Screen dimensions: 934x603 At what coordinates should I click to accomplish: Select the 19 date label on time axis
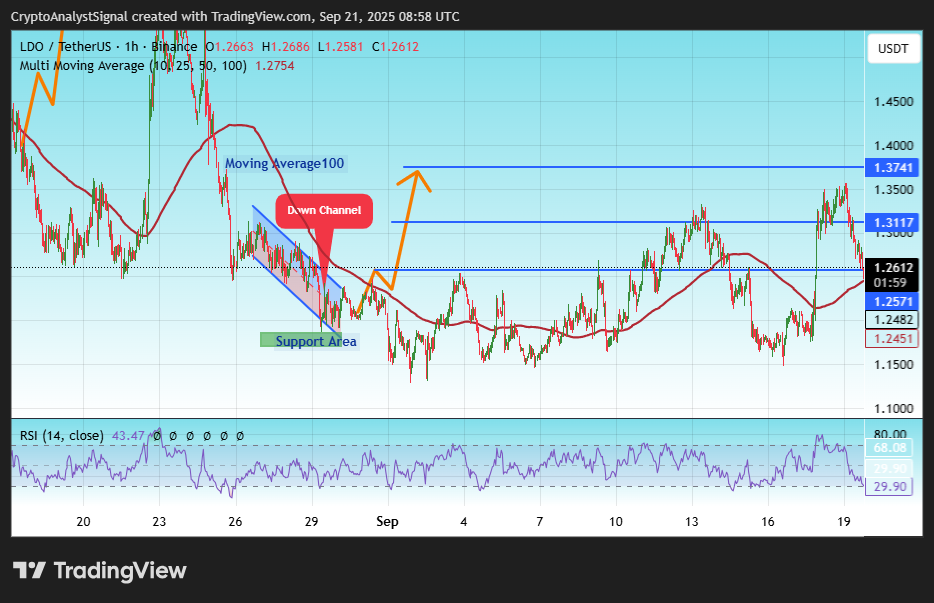click(x=843, y=522)
